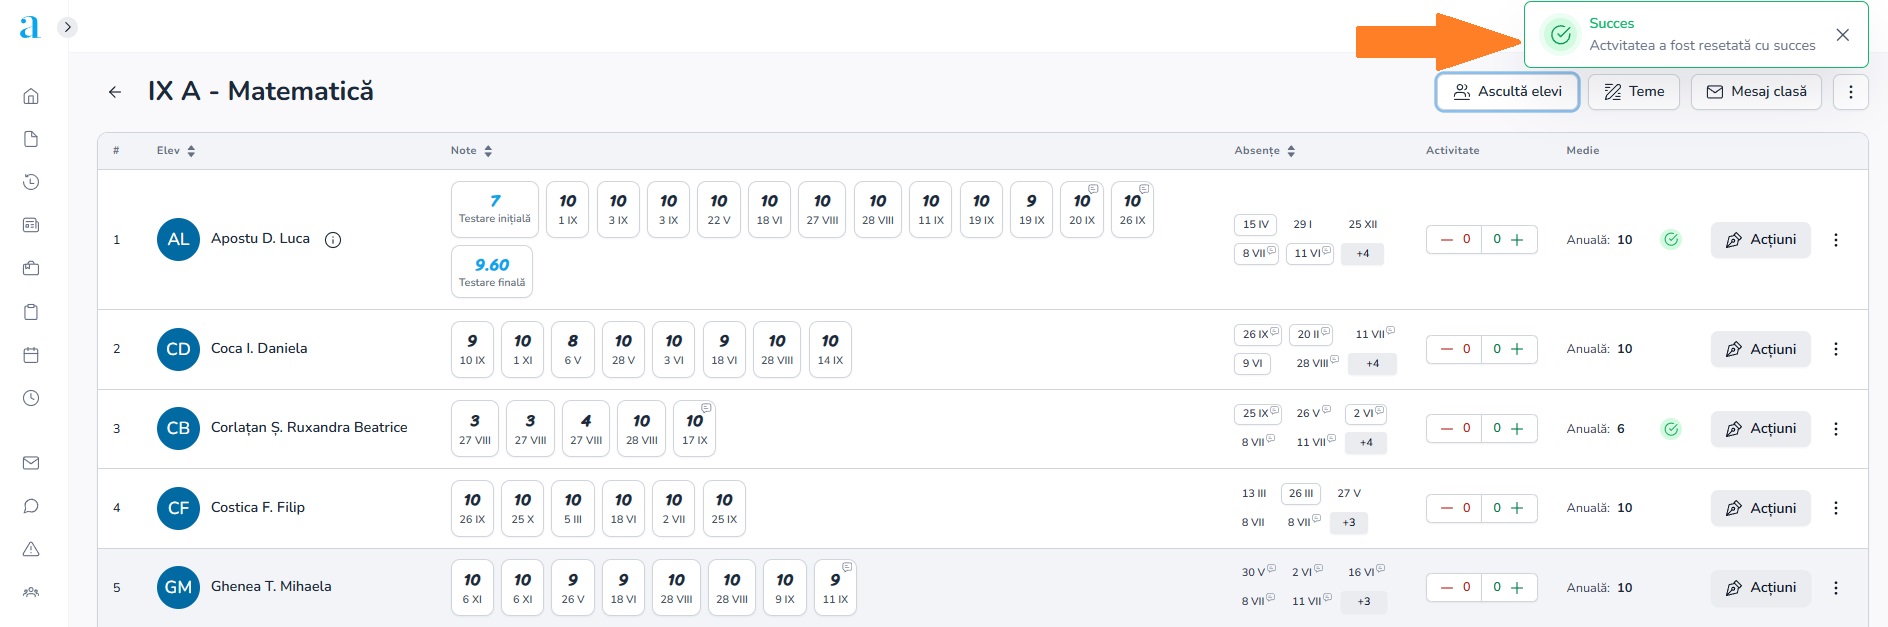Dismiss the Succes notification
Viewport: 1888px width, 627px height.
[1842, 35]
